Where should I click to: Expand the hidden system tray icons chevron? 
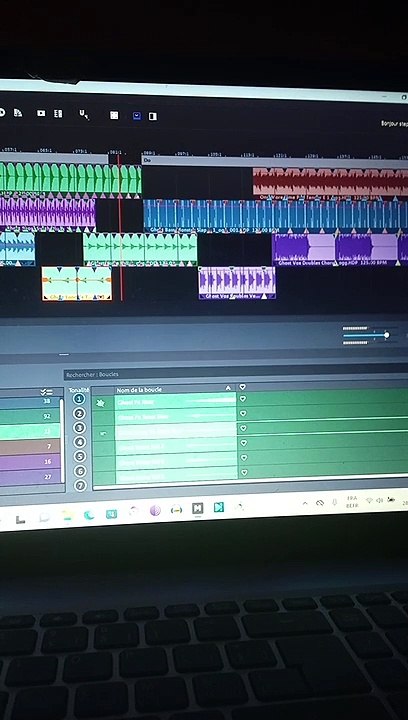click(305, 503)
